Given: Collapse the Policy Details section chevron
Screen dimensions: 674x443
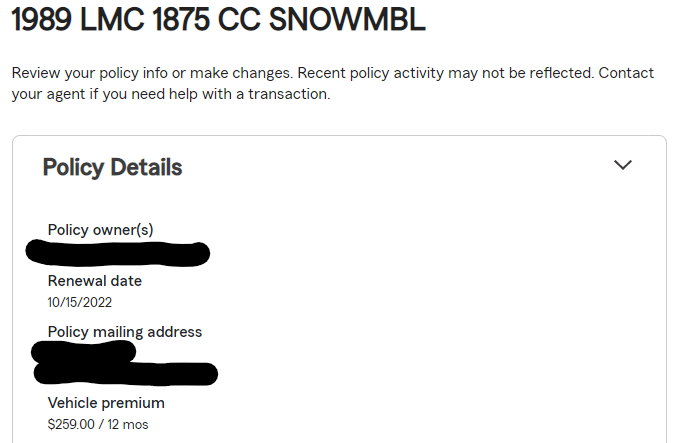Looking at the screenshot, I should pos(623,165).
